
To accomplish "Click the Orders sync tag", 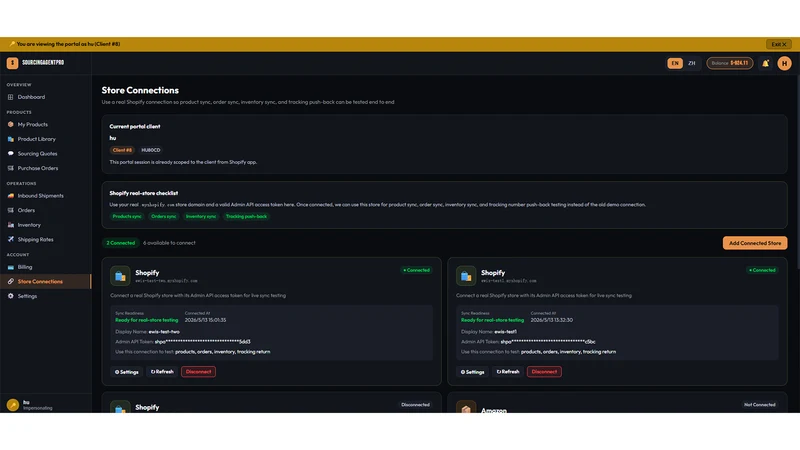I will click(x=164, y=216).
